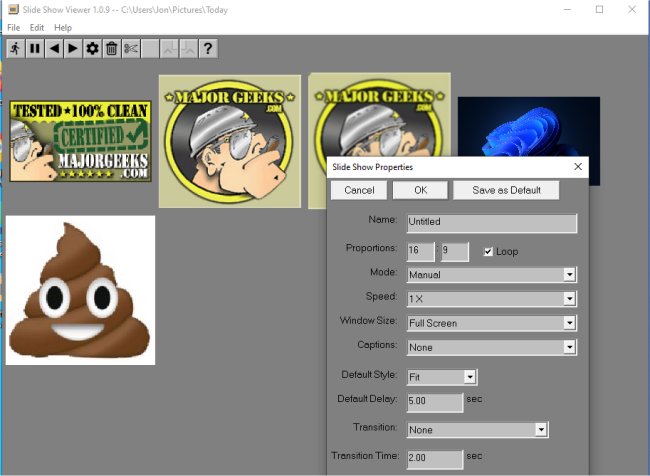
Task: Open the Transition dropdown showing None
Action: (478, 430)
